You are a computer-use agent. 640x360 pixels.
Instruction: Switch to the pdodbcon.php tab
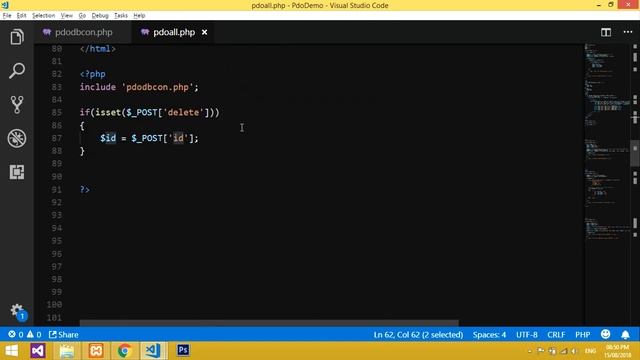pos(83,32)
